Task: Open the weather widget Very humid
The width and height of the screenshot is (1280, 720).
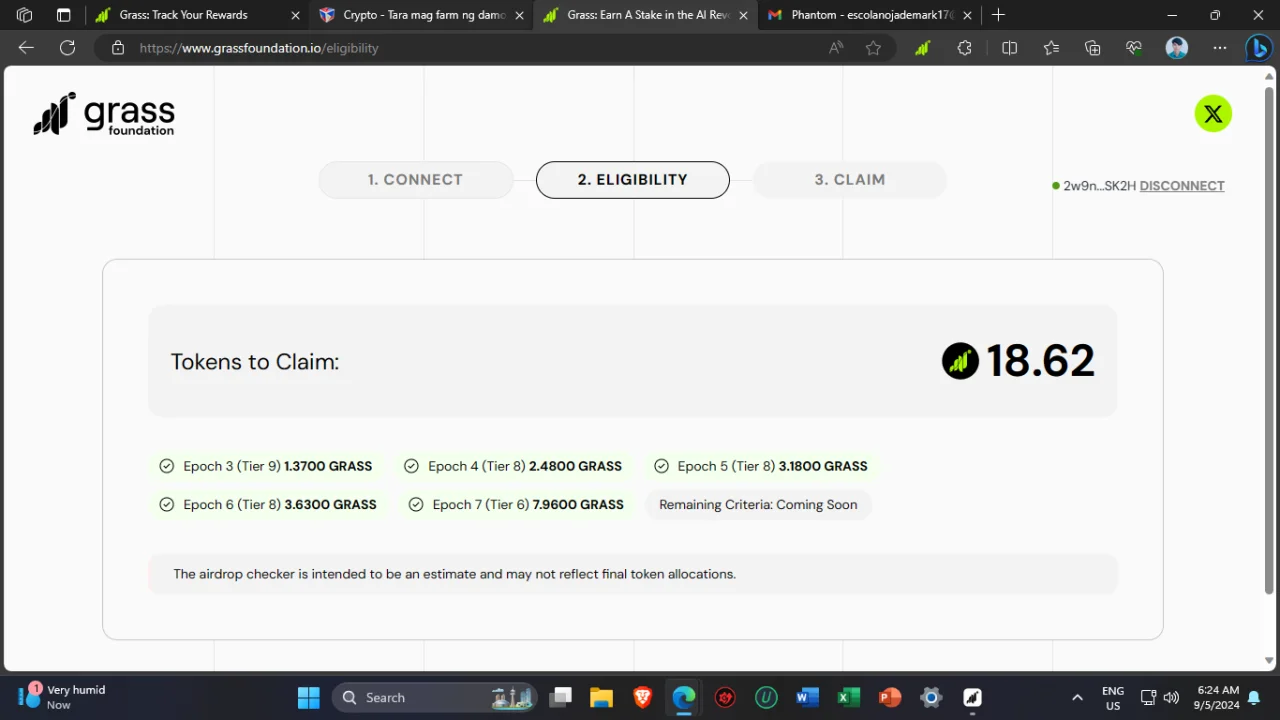Action: pyautogui.click(x=62, y=697)
